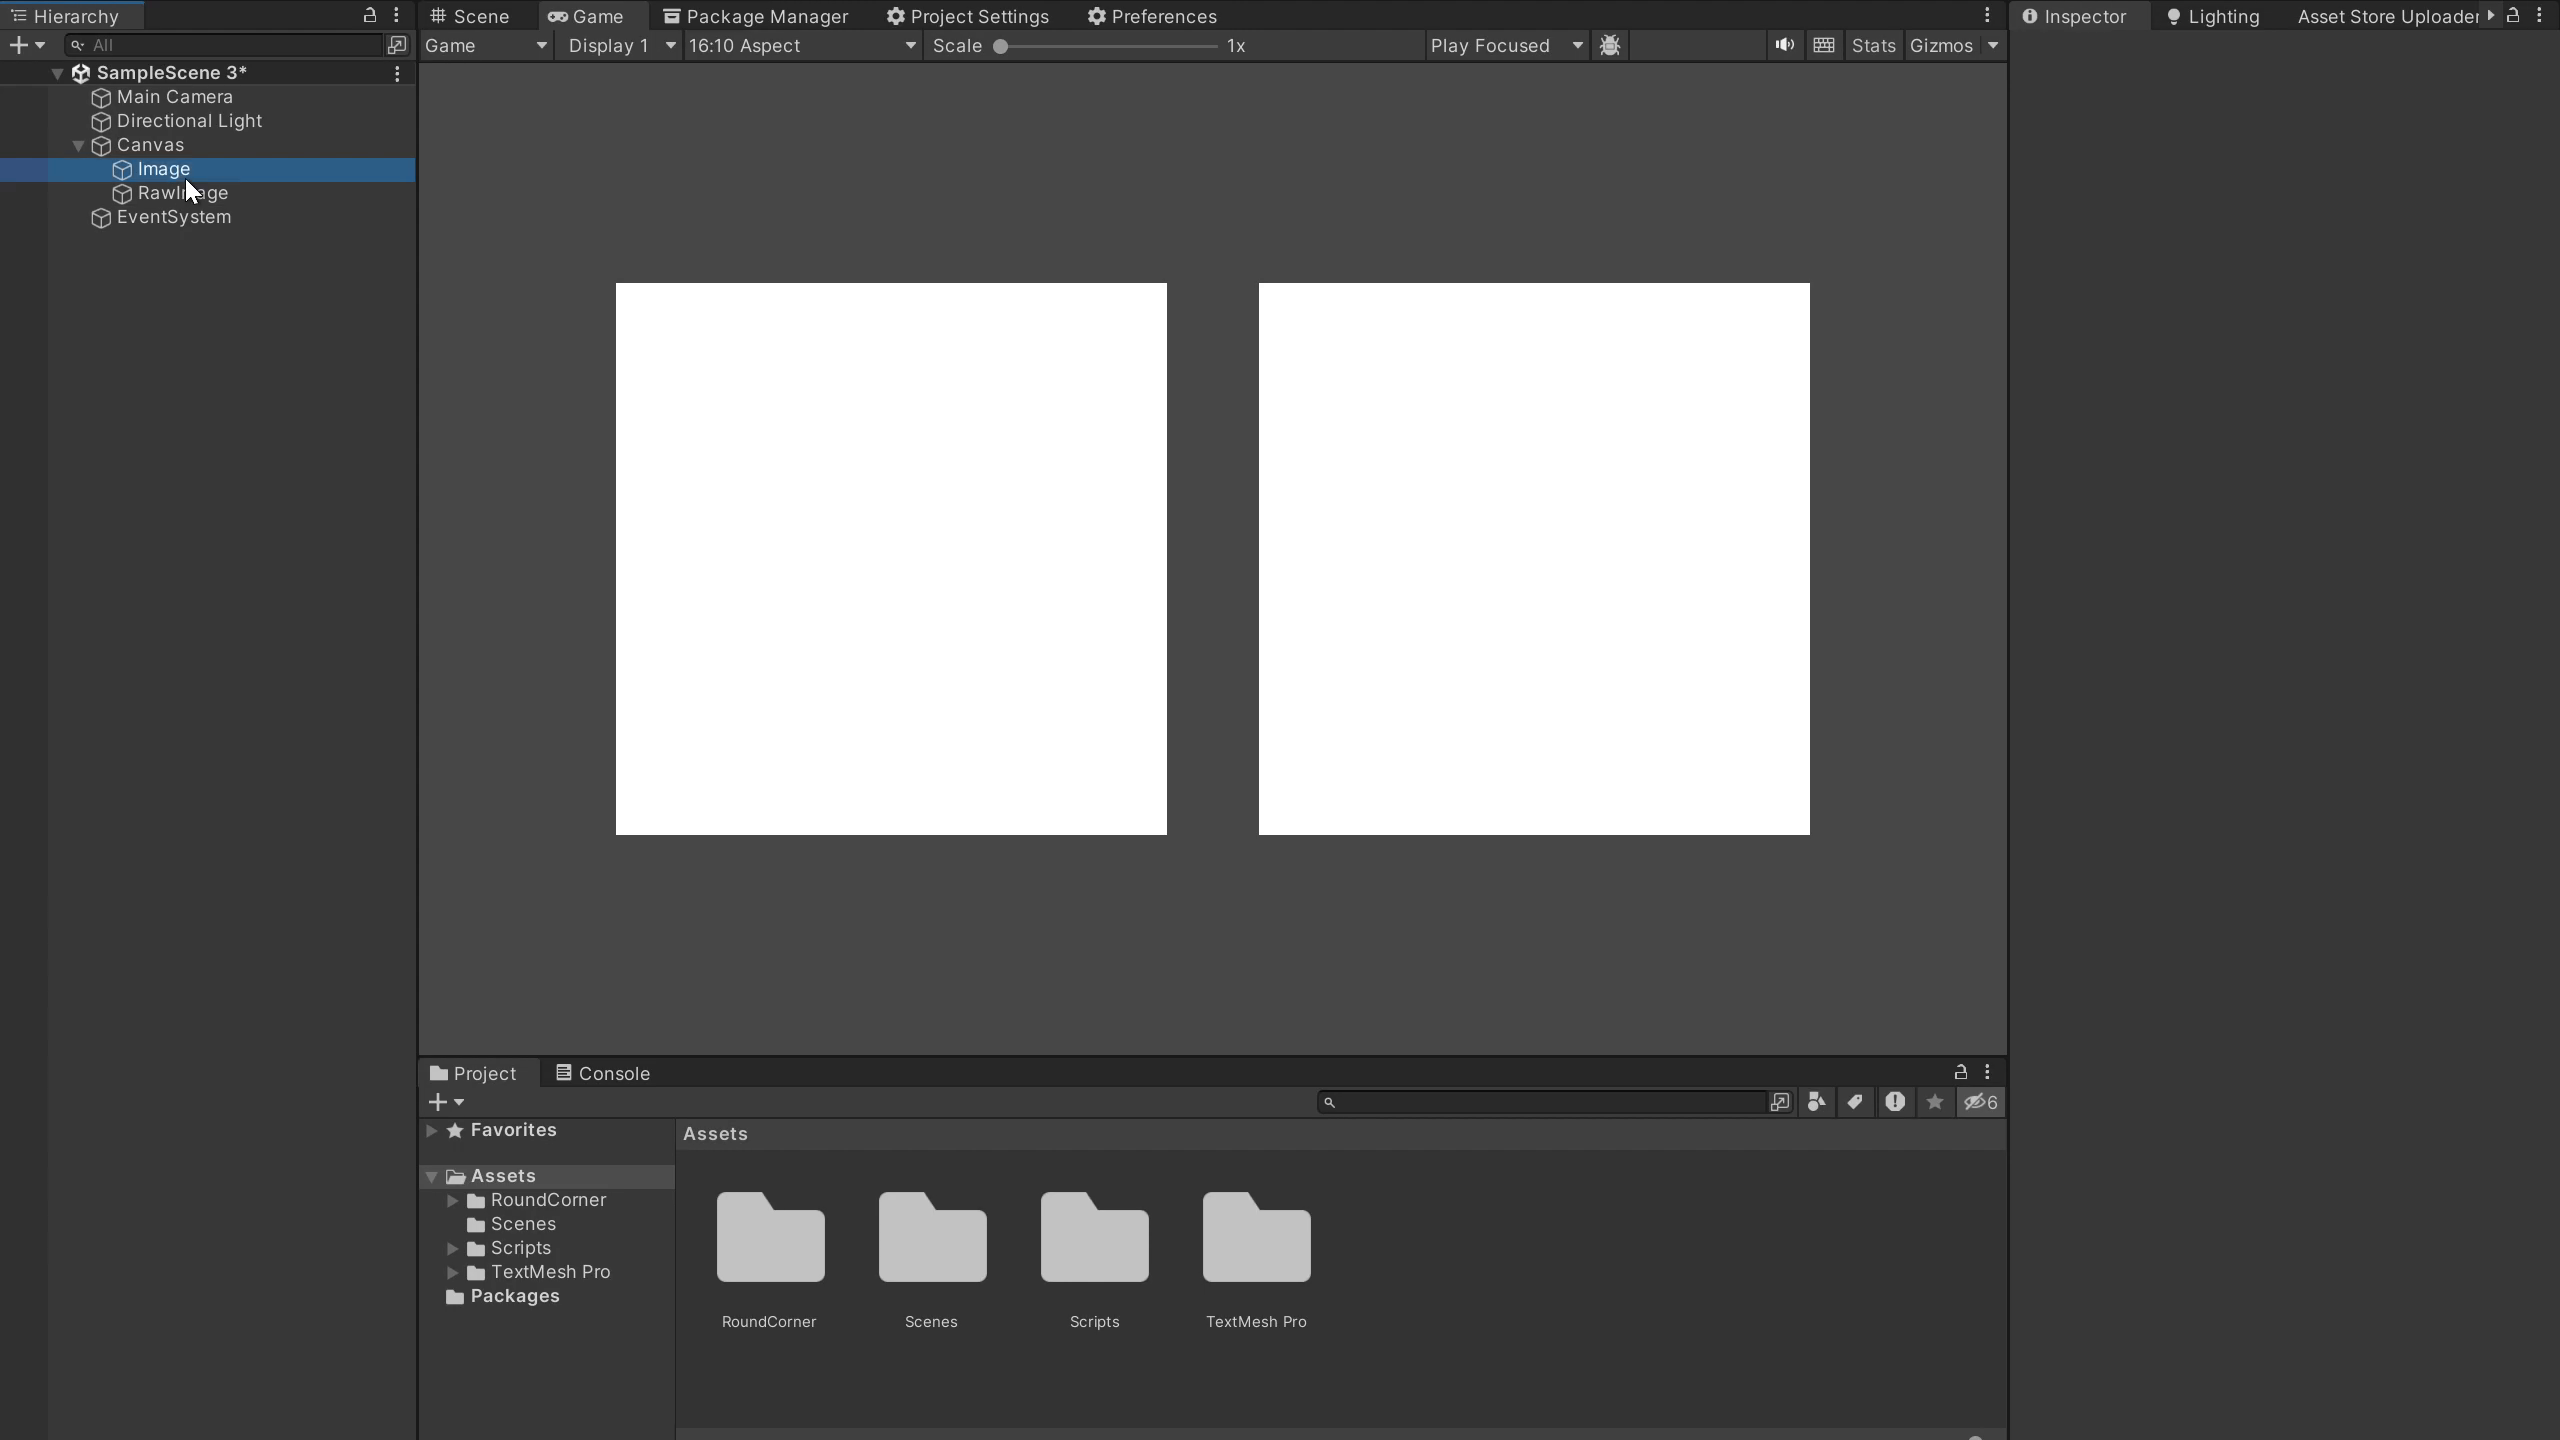Click the Project search field

click(x=1542, y=1102)
